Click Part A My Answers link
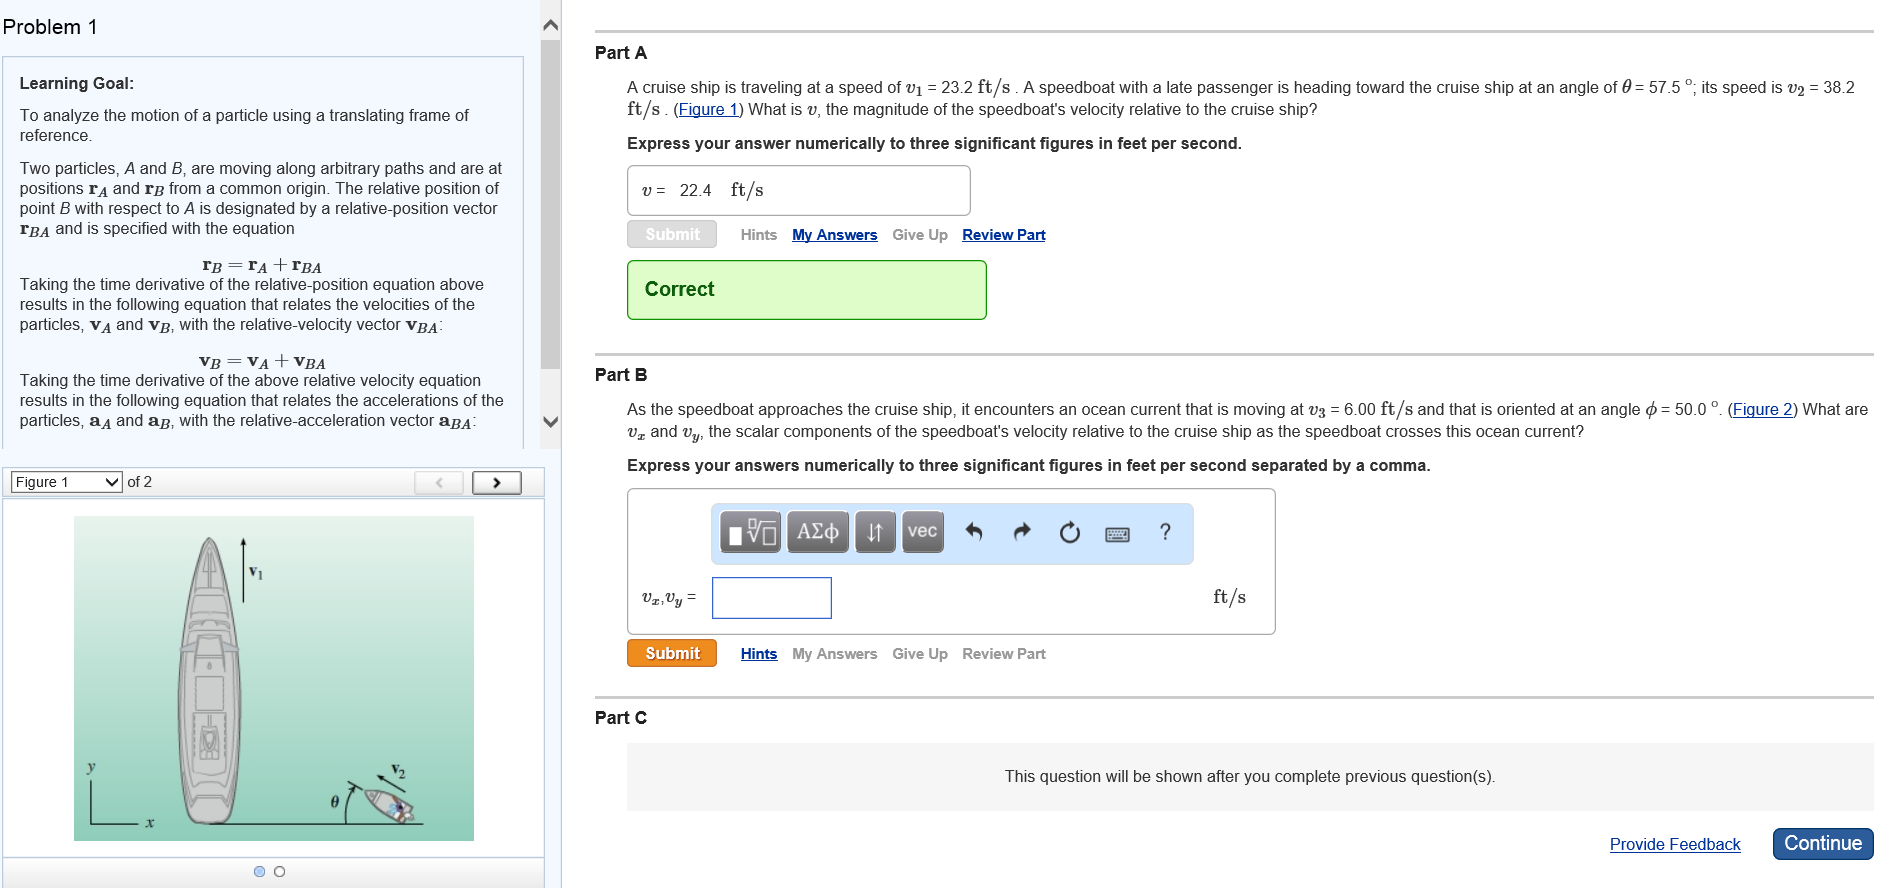Screen dimensions: 1883x888 pyautogui.click(x=834, y=235)
